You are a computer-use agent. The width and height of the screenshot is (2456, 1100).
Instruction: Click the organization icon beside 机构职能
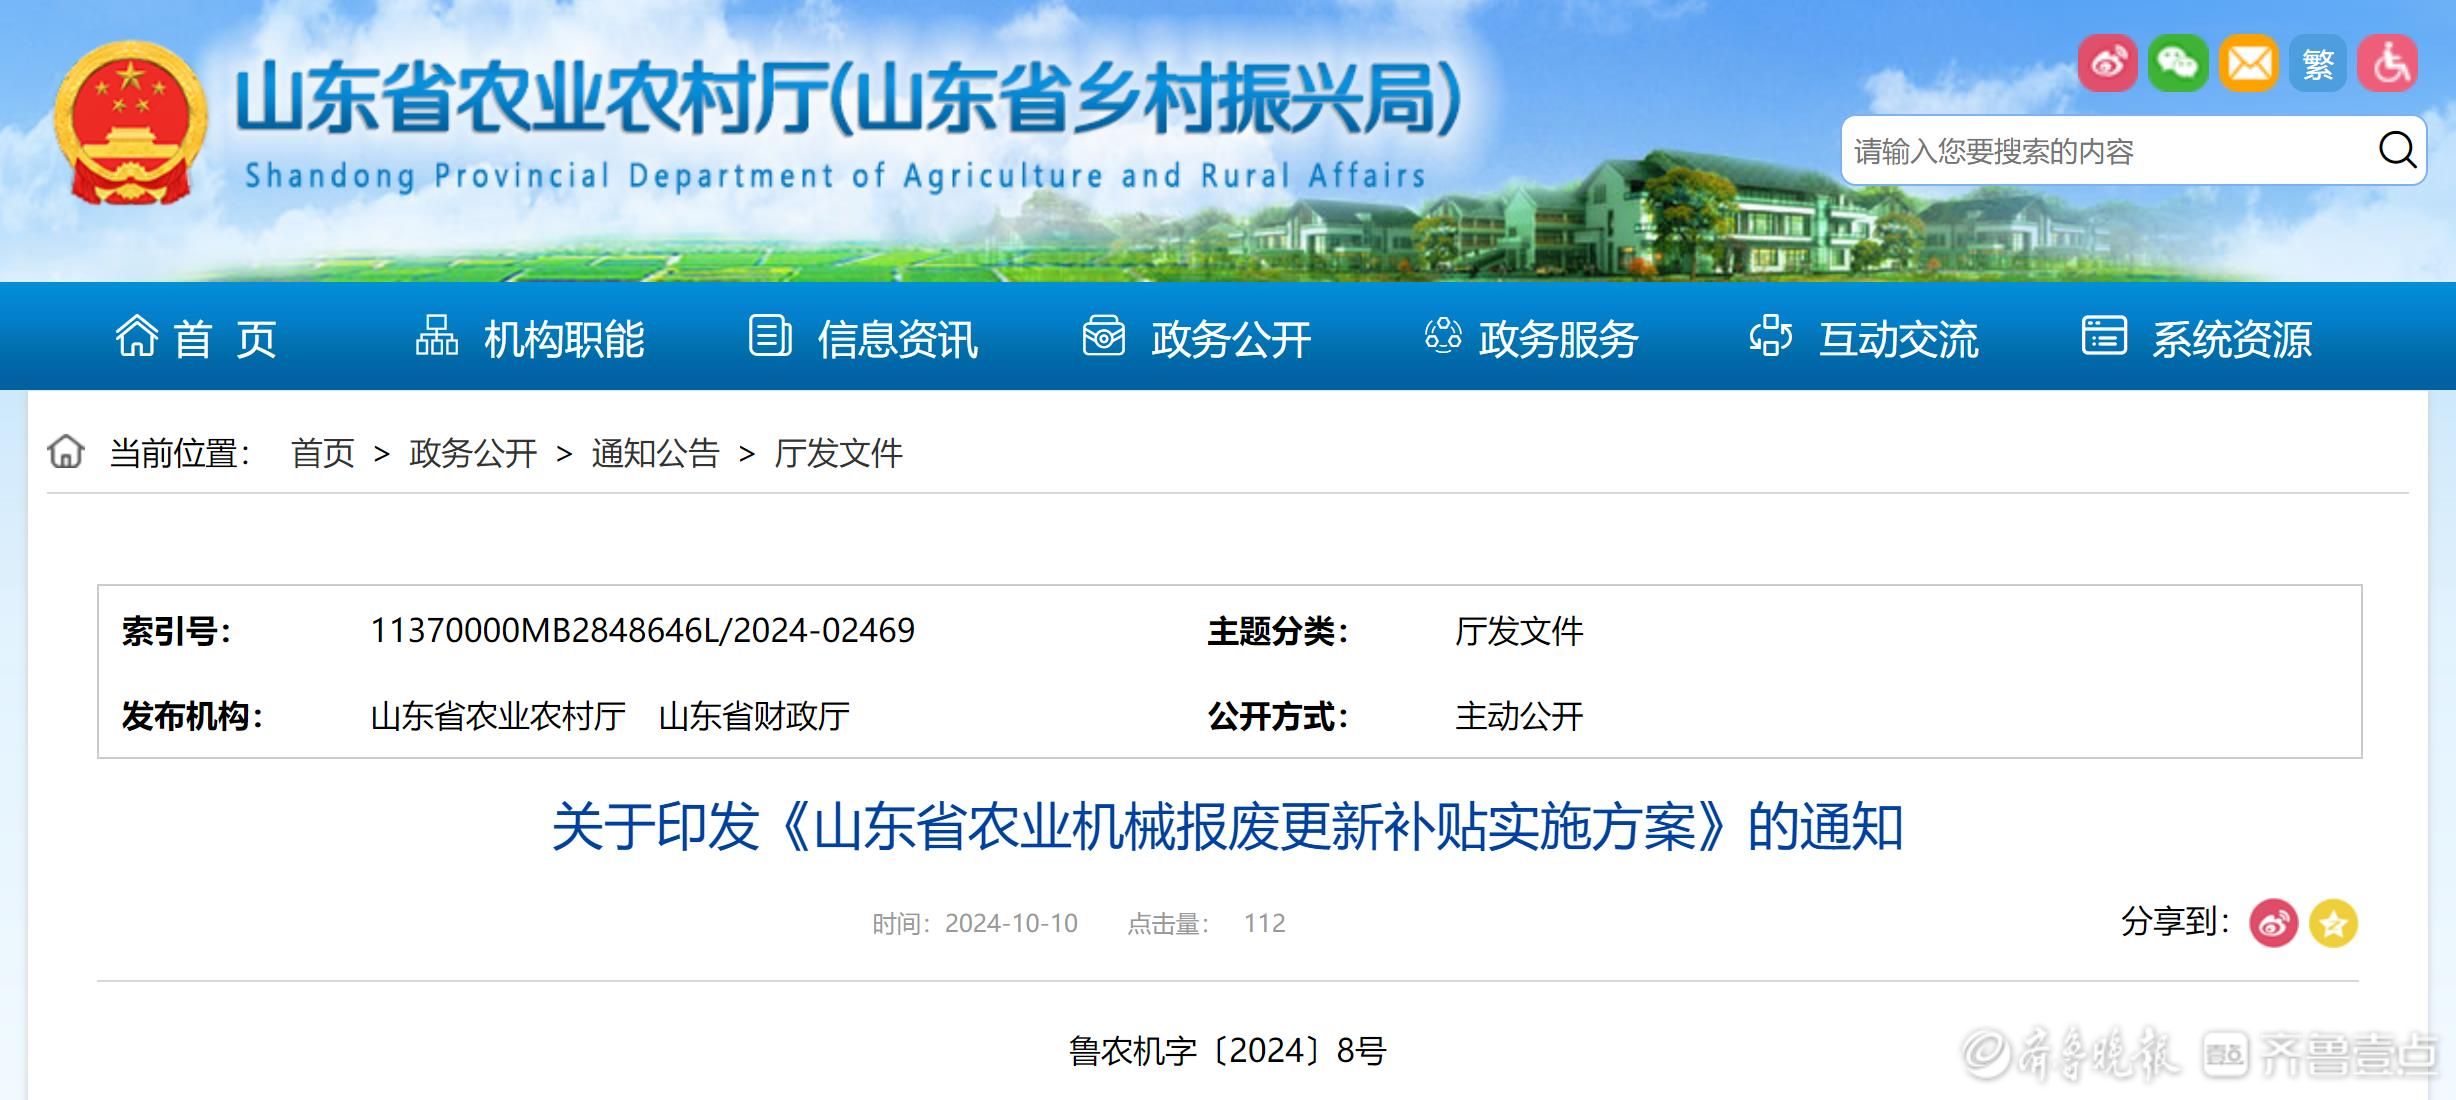[437, 336]
